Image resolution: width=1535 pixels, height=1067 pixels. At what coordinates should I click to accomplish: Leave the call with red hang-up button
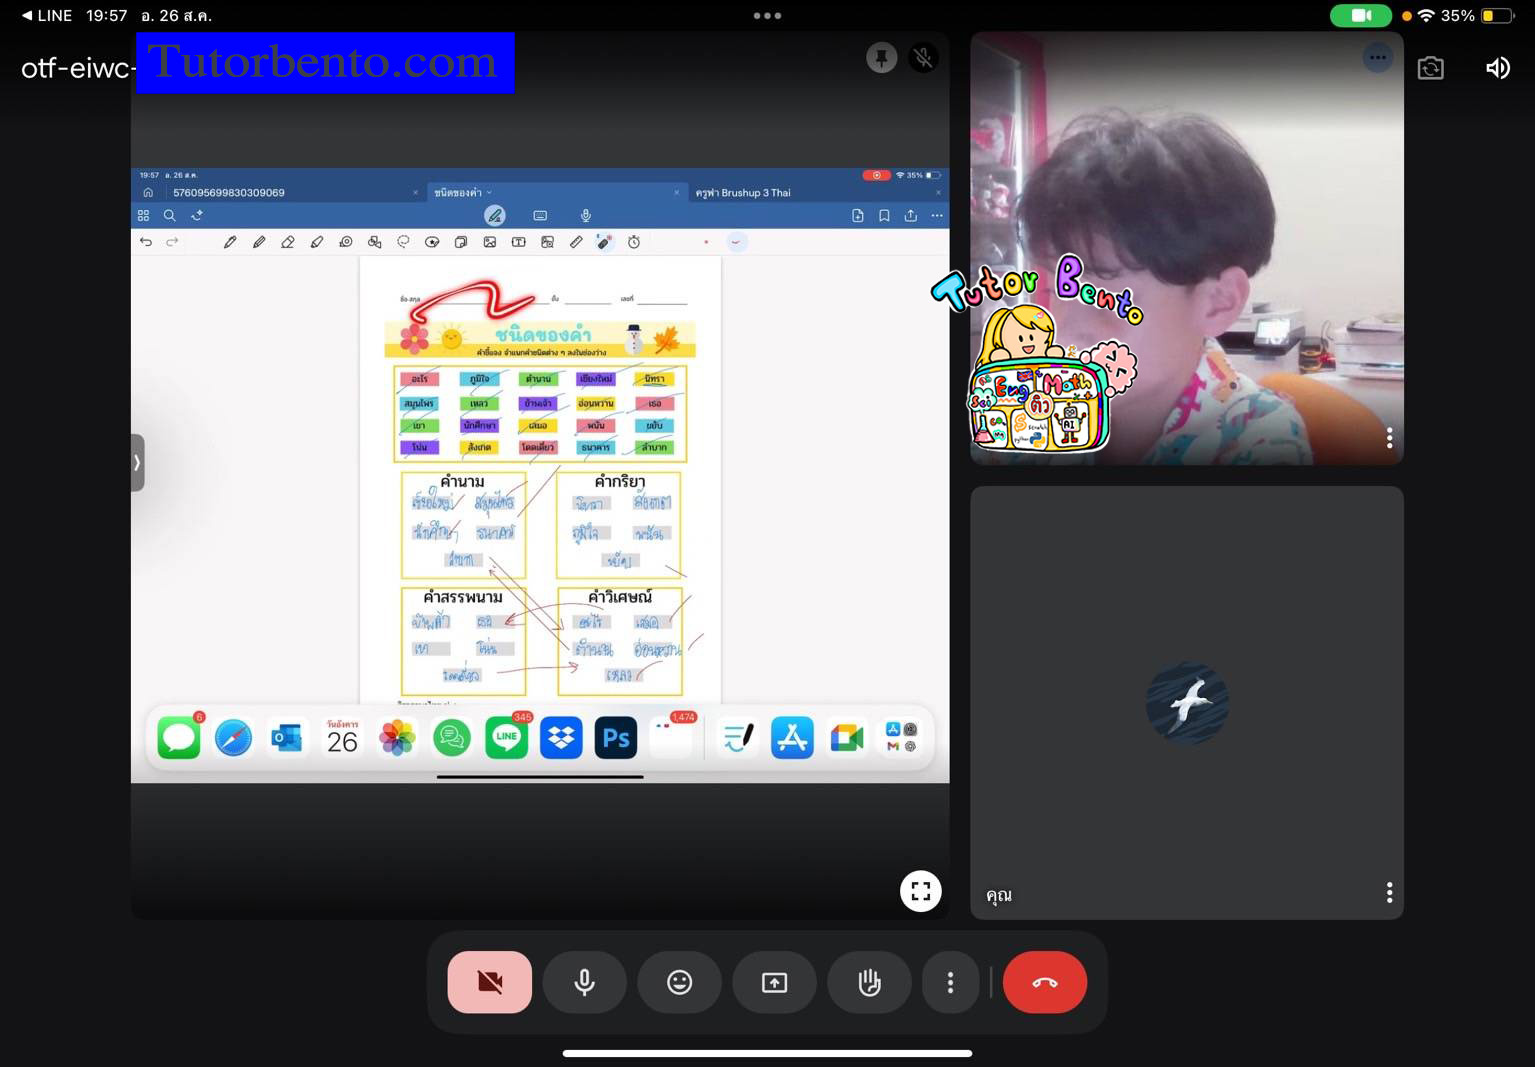1044,982
